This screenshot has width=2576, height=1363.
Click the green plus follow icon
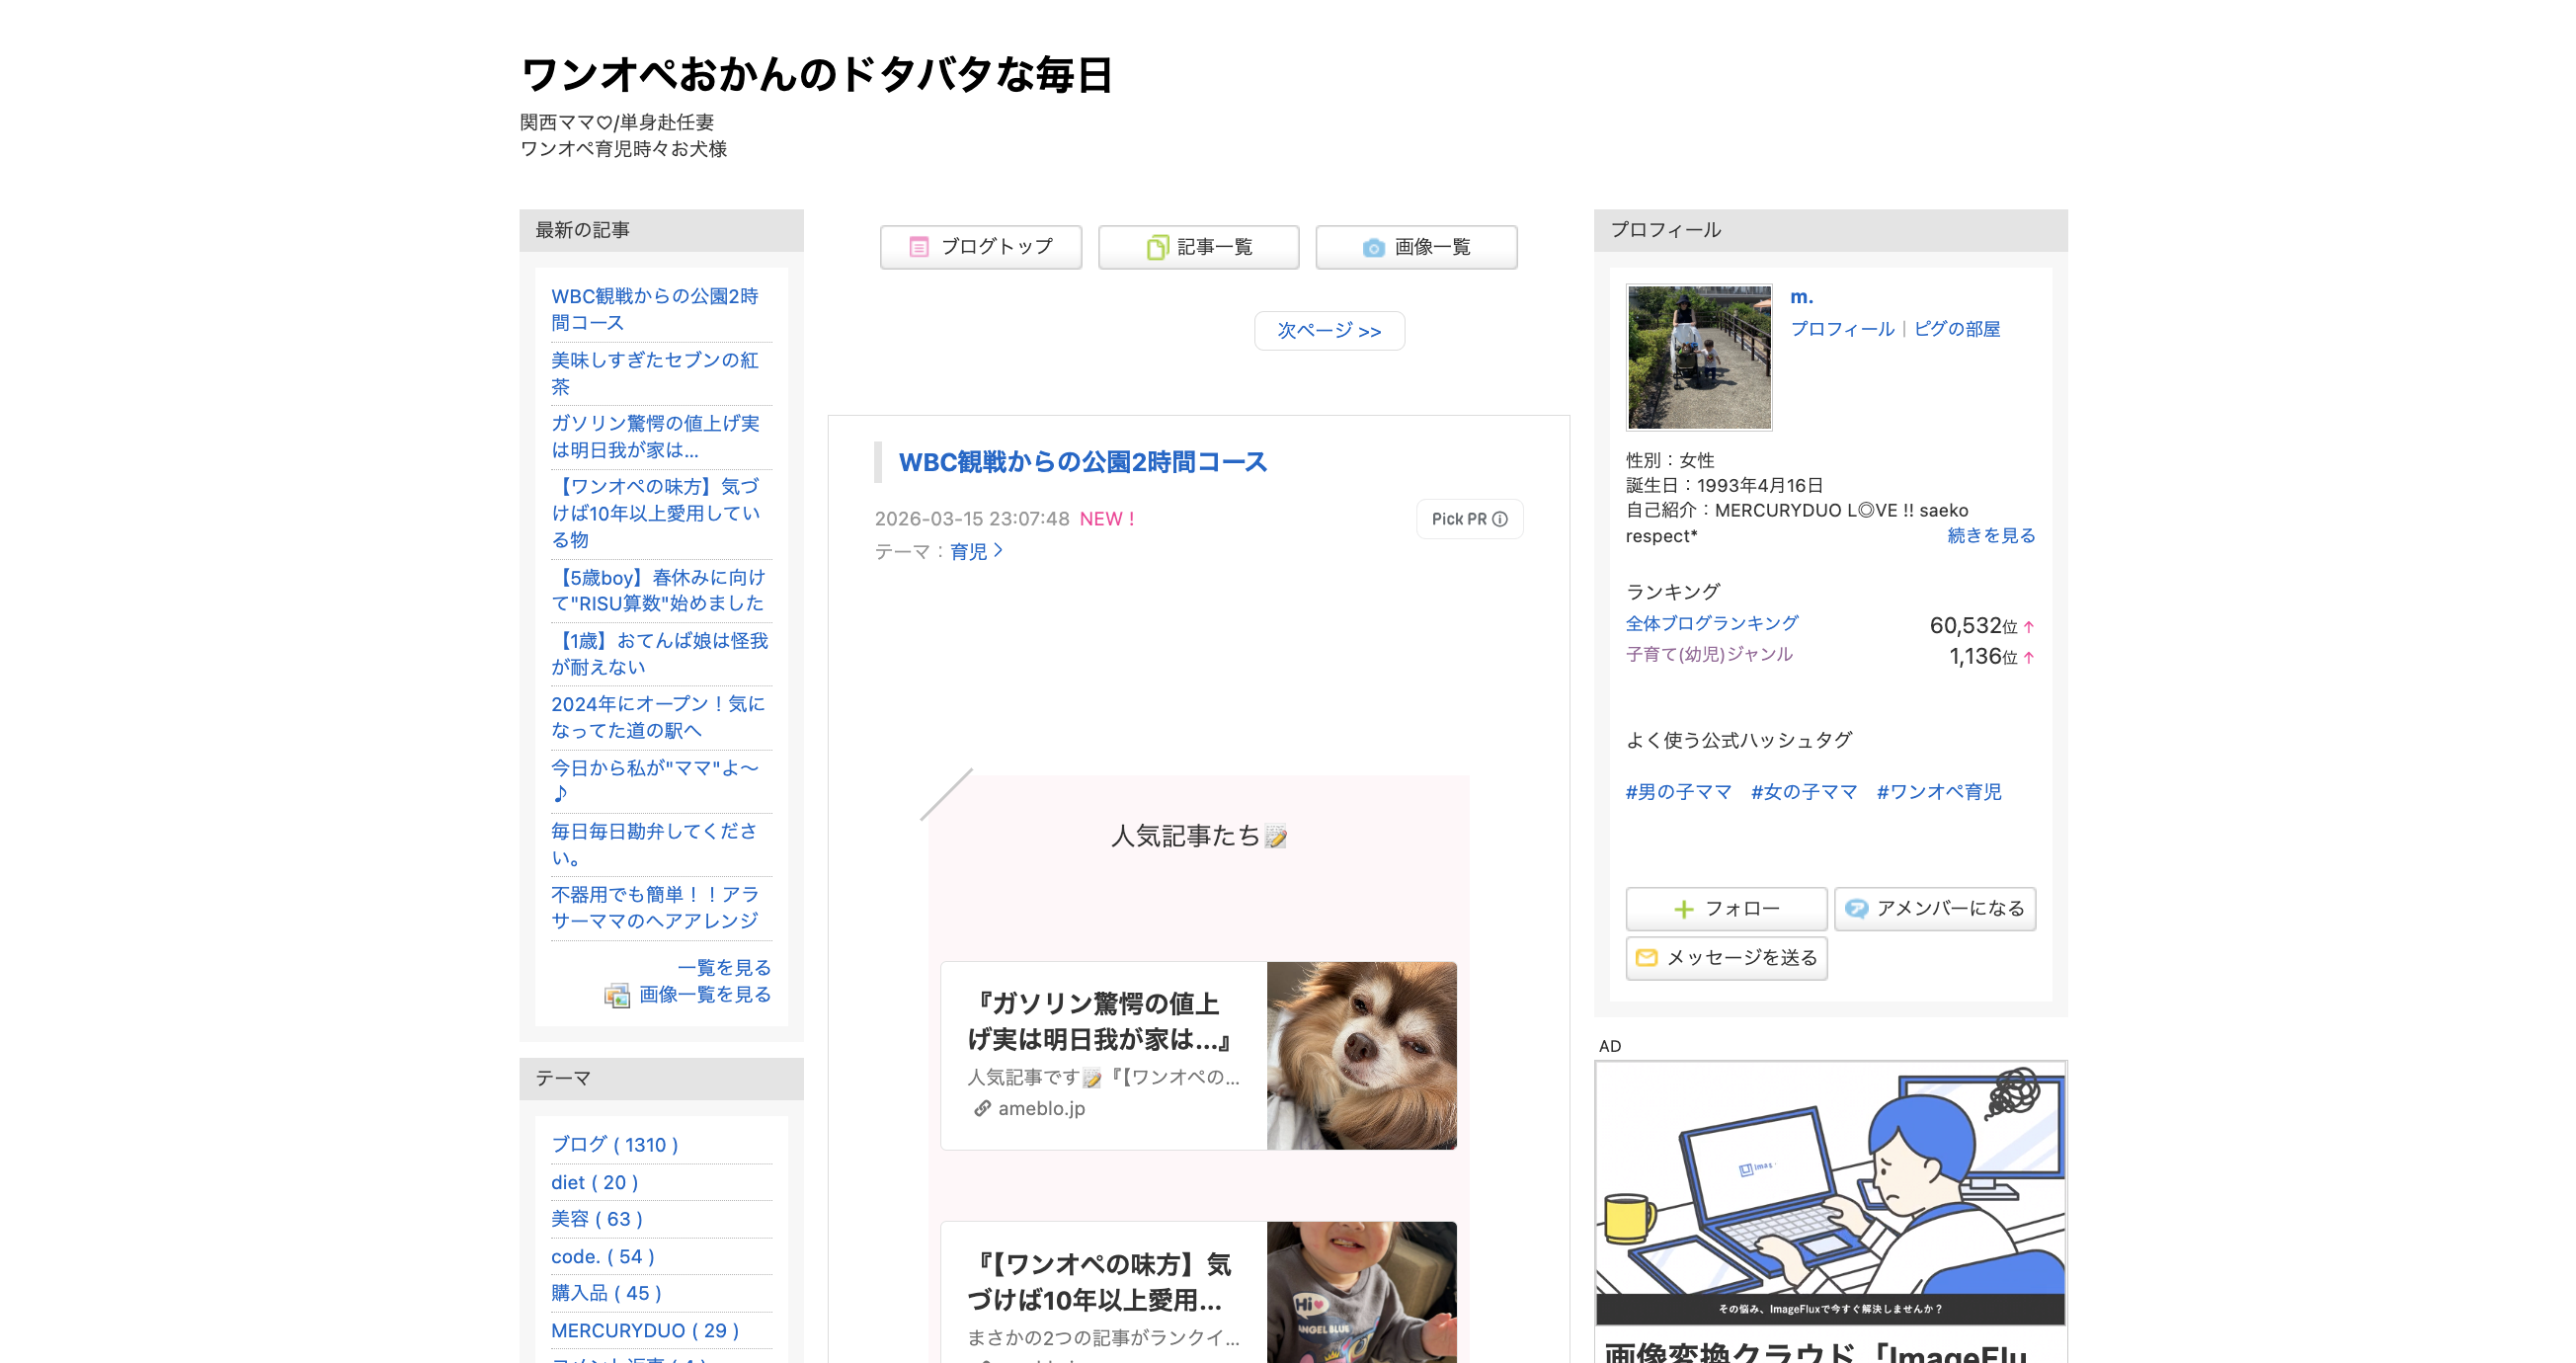(x=1683, y=909)
